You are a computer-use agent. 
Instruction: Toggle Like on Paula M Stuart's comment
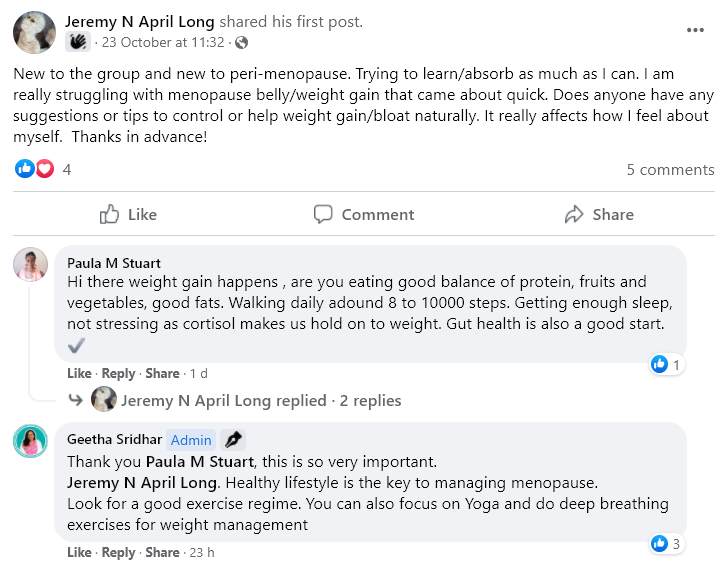tap(79, 373)
